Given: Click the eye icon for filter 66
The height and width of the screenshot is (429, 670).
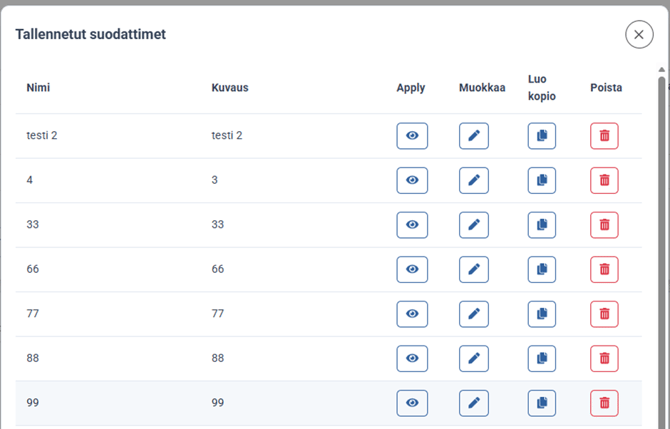Looking at the screenshot, I should click(412, 269).
